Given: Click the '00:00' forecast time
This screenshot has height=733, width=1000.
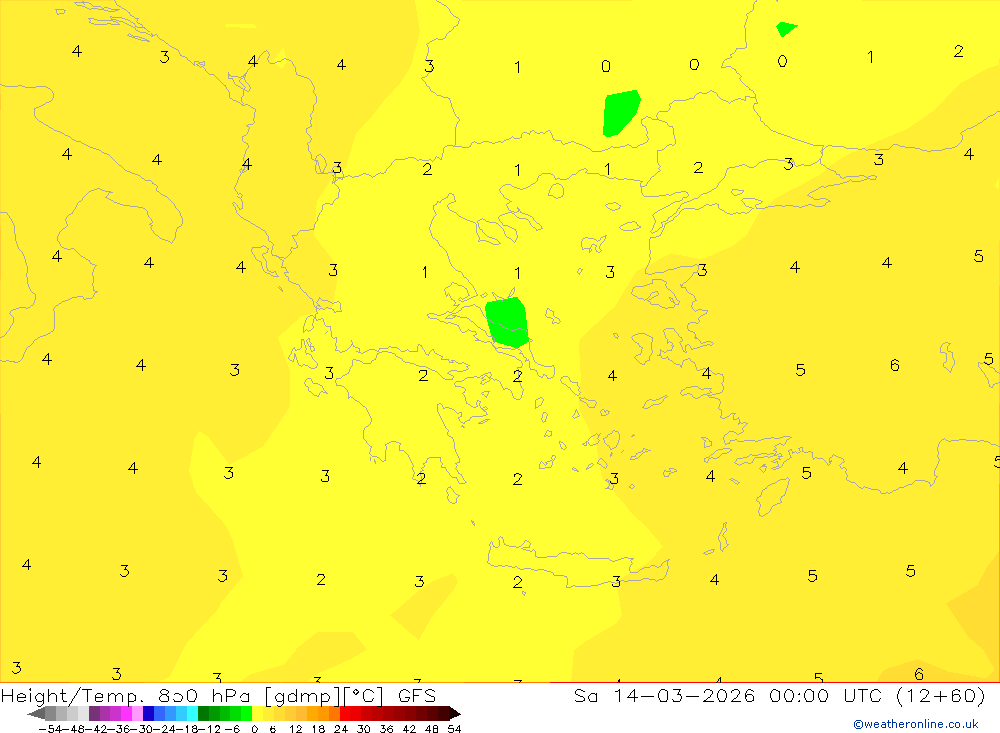Looking at the screenshot, I should click(x=799, y=696).
